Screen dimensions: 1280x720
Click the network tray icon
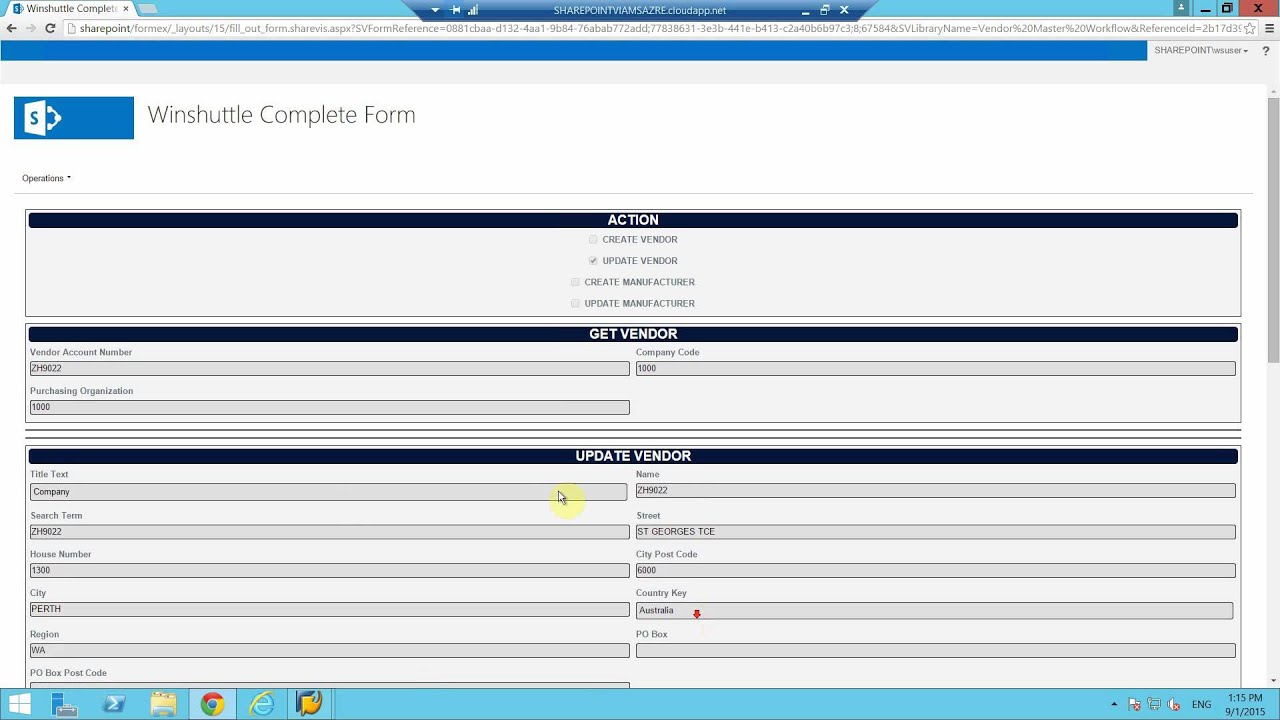point(1154,704)
